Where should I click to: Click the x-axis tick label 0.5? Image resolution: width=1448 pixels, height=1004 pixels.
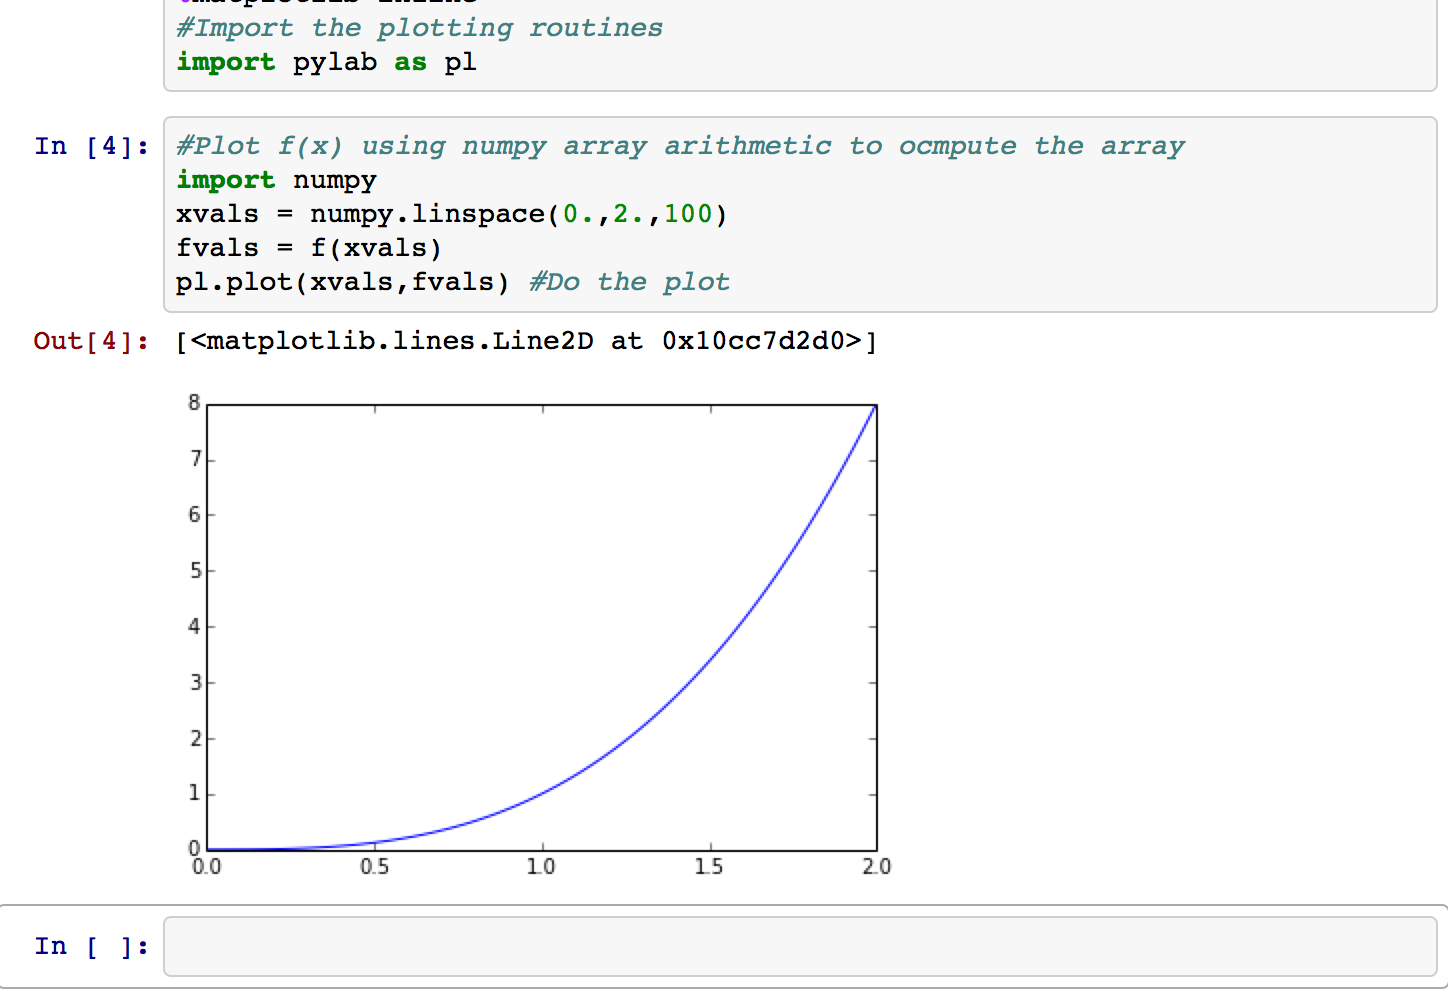pyautogui.click(x=374, y=867)
